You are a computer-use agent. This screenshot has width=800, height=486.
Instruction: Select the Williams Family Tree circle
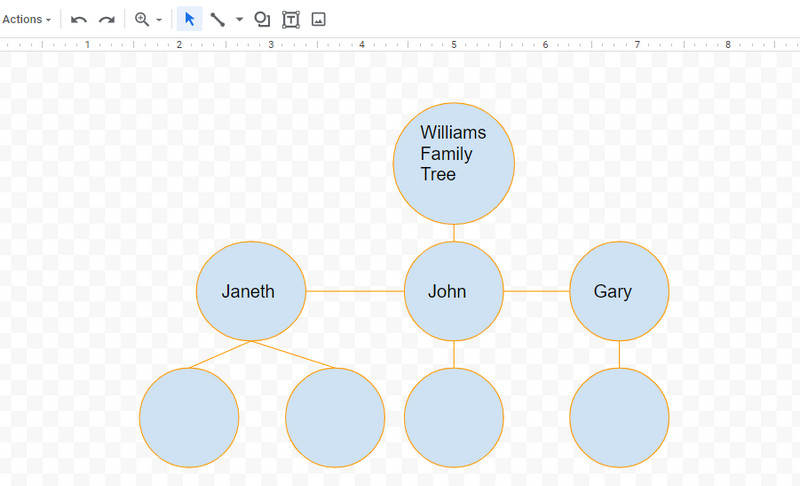tap(454, 164)
